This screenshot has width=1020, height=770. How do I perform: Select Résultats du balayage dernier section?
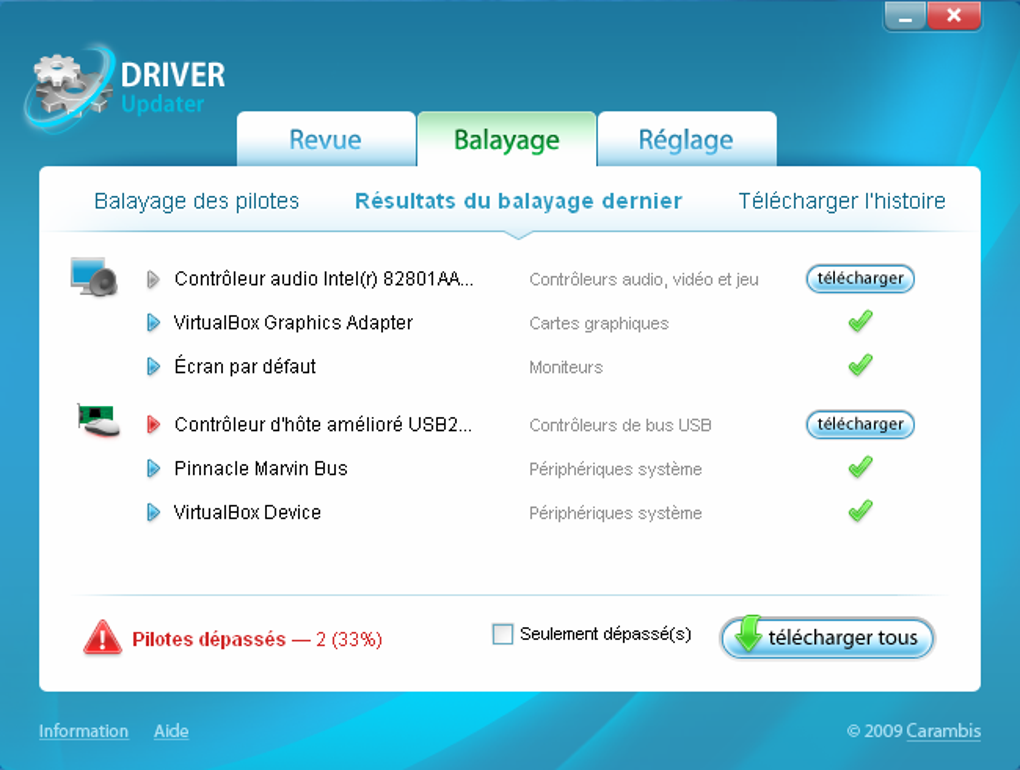(518, 201)
